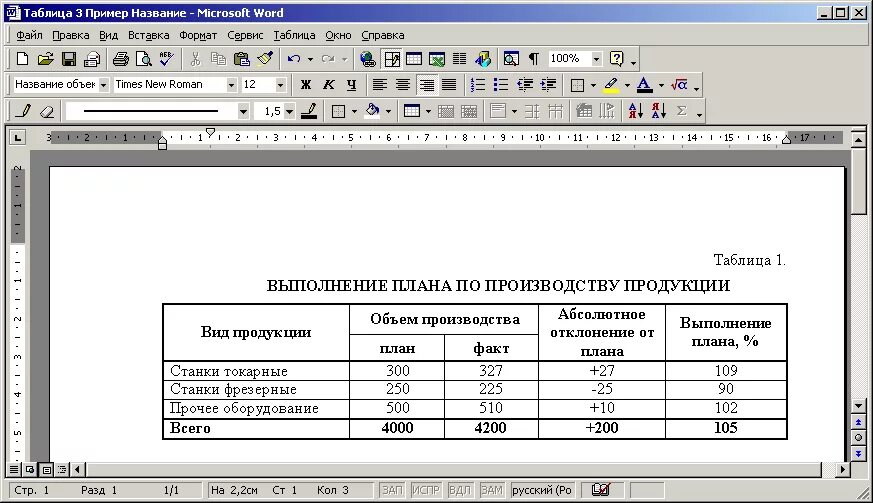
Task: Open the style dropdown 'Название объек'
Action: [x=104, y=85]
